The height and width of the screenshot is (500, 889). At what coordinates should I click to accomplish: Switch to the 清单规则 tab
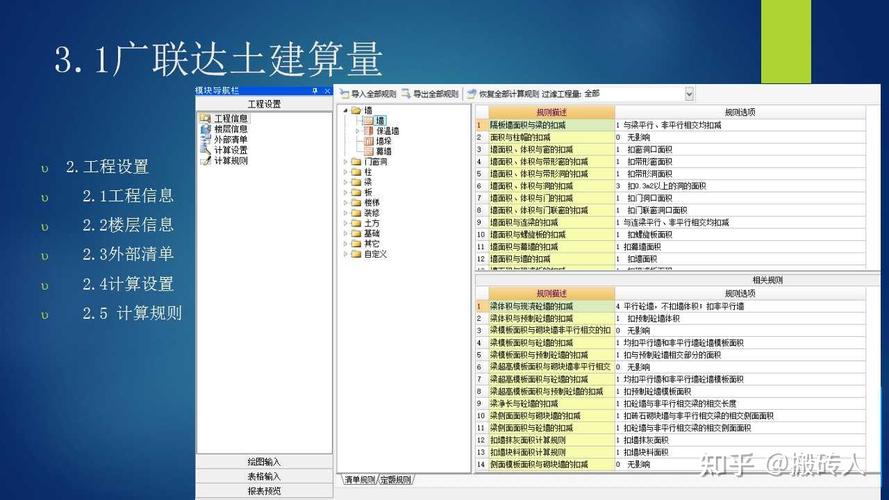tap(359, 480)
